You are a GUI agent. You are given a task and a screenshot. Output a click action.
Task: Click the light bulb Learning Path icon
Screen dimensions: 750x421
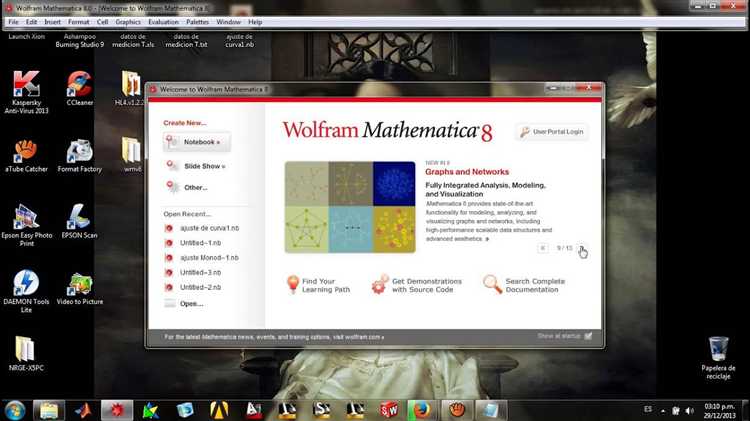[293, 285]
